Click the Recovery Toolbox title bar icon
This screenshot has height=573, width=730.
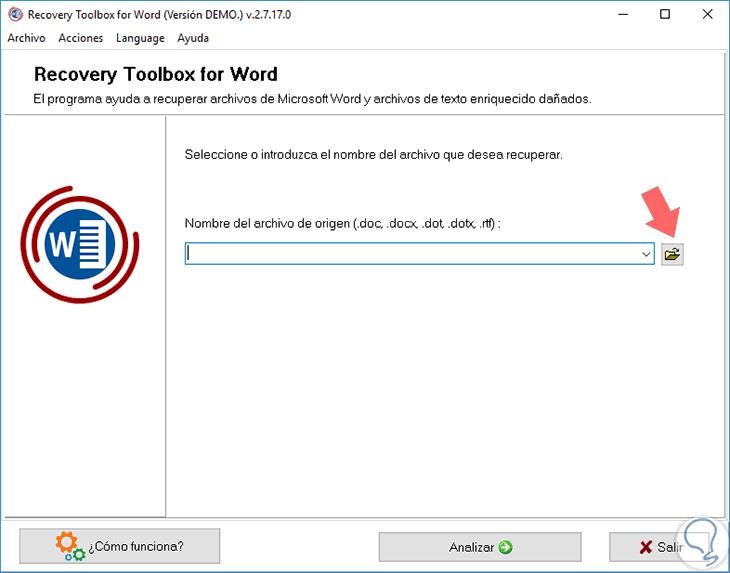[x=15, y=14]
